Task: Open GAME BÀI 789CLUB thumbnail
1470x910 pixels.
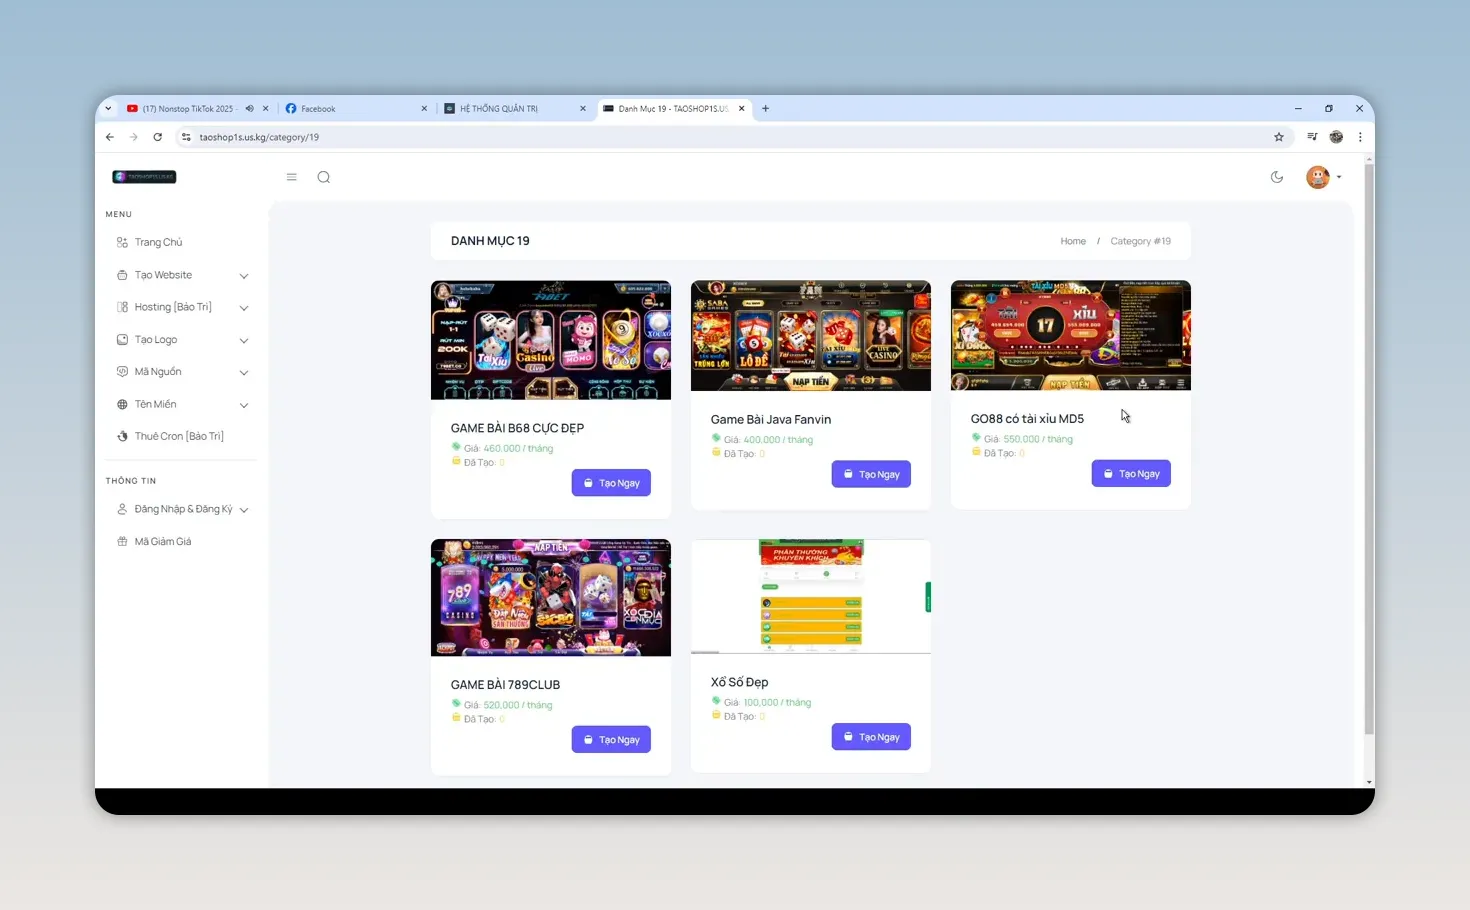Action: click(551, 598)
